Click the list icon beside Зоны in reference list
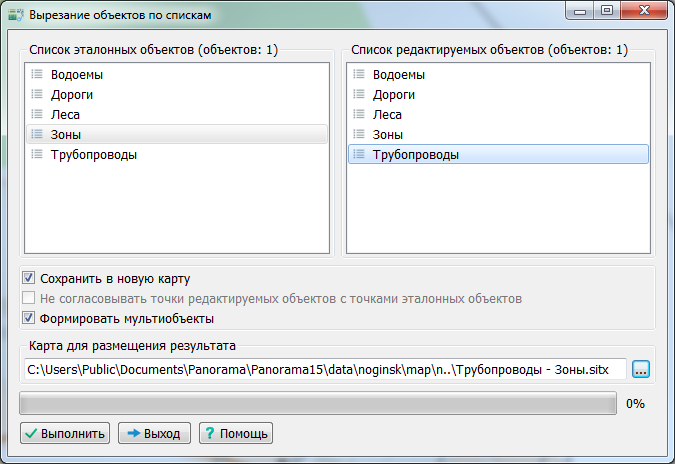This screenshot has width=675, height=464. click(37, 134)
